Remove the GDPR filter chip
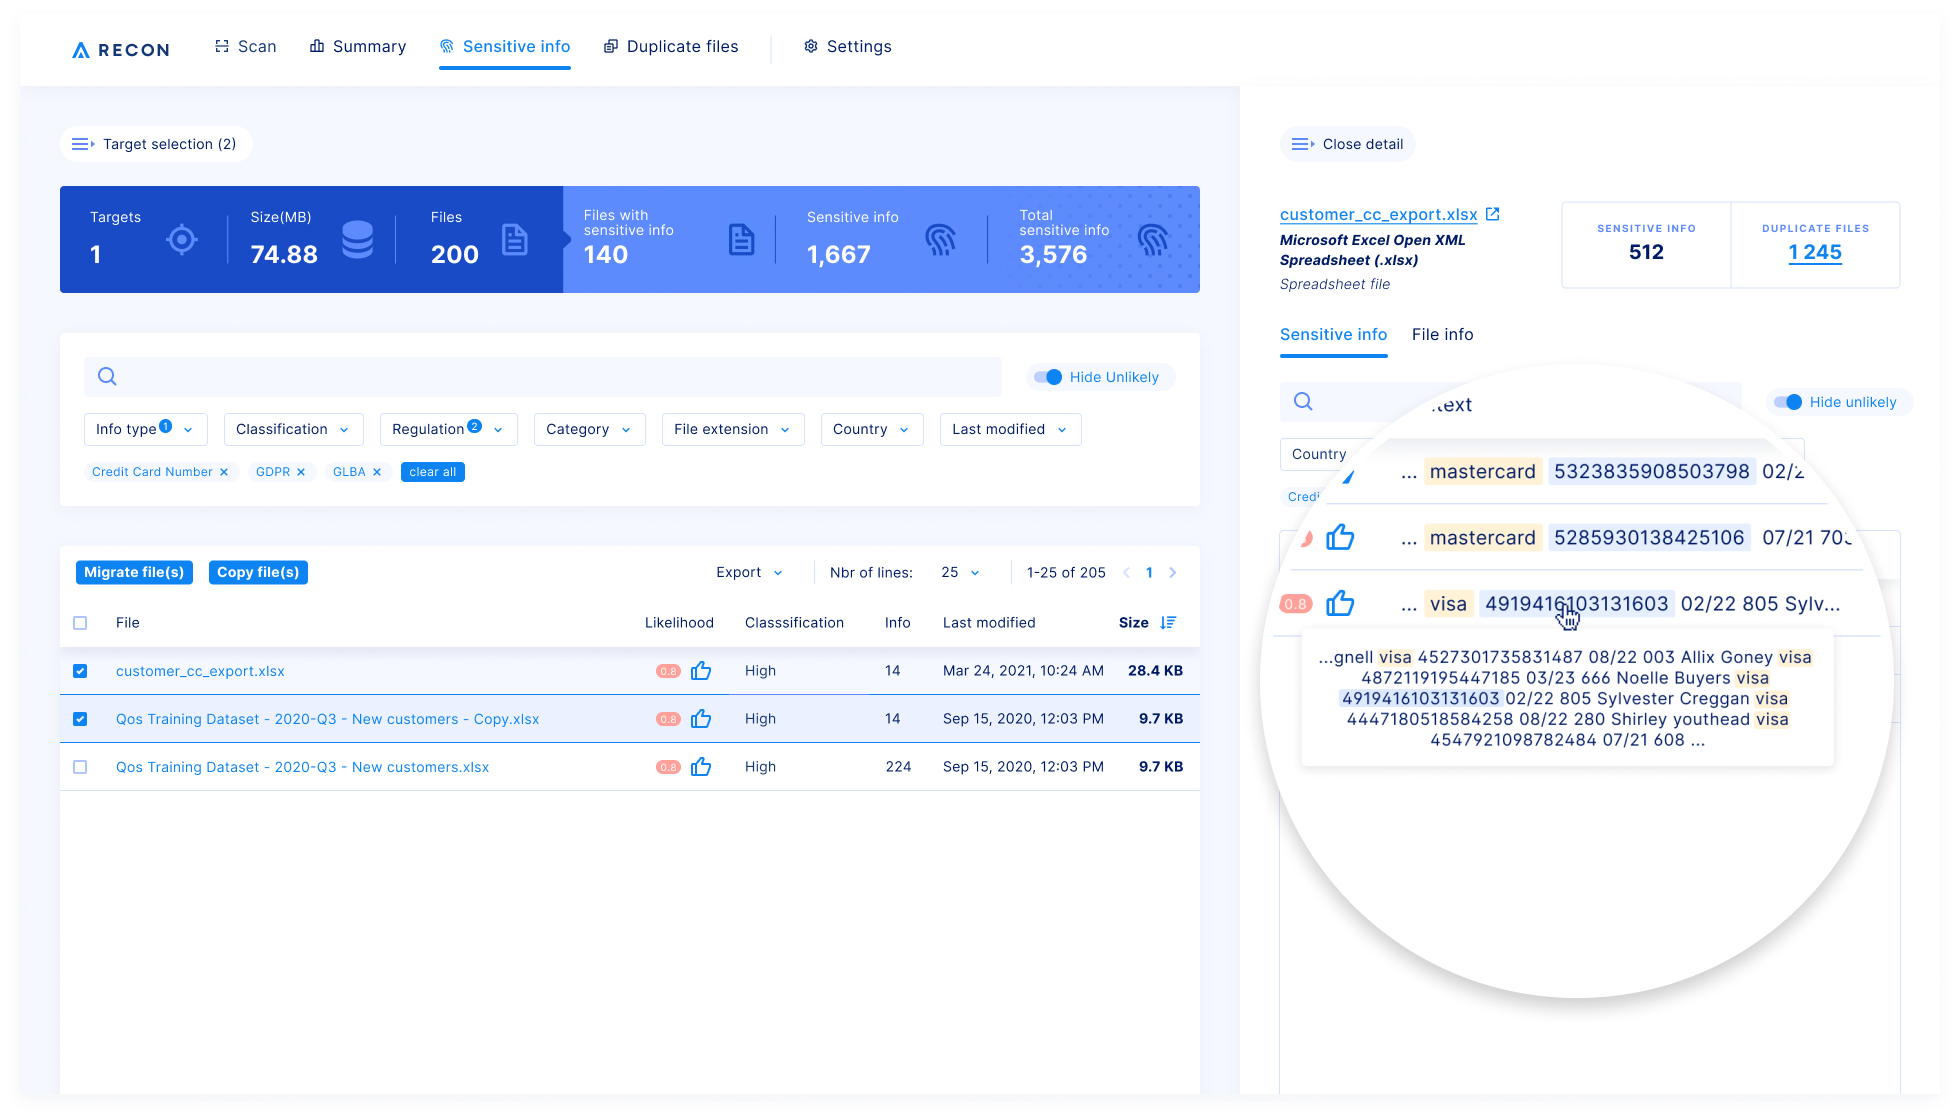1960x1120 pixels. [x=301, y=472]
